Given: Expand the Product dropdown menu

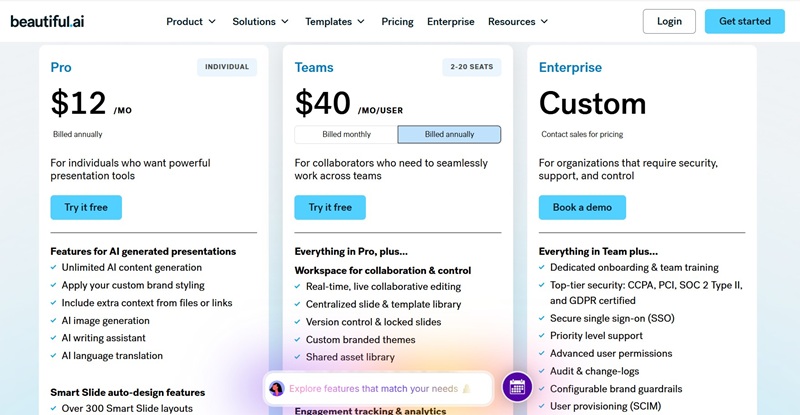Looking at the screenshot, I should pyautogui.click(x=191, y=21).
